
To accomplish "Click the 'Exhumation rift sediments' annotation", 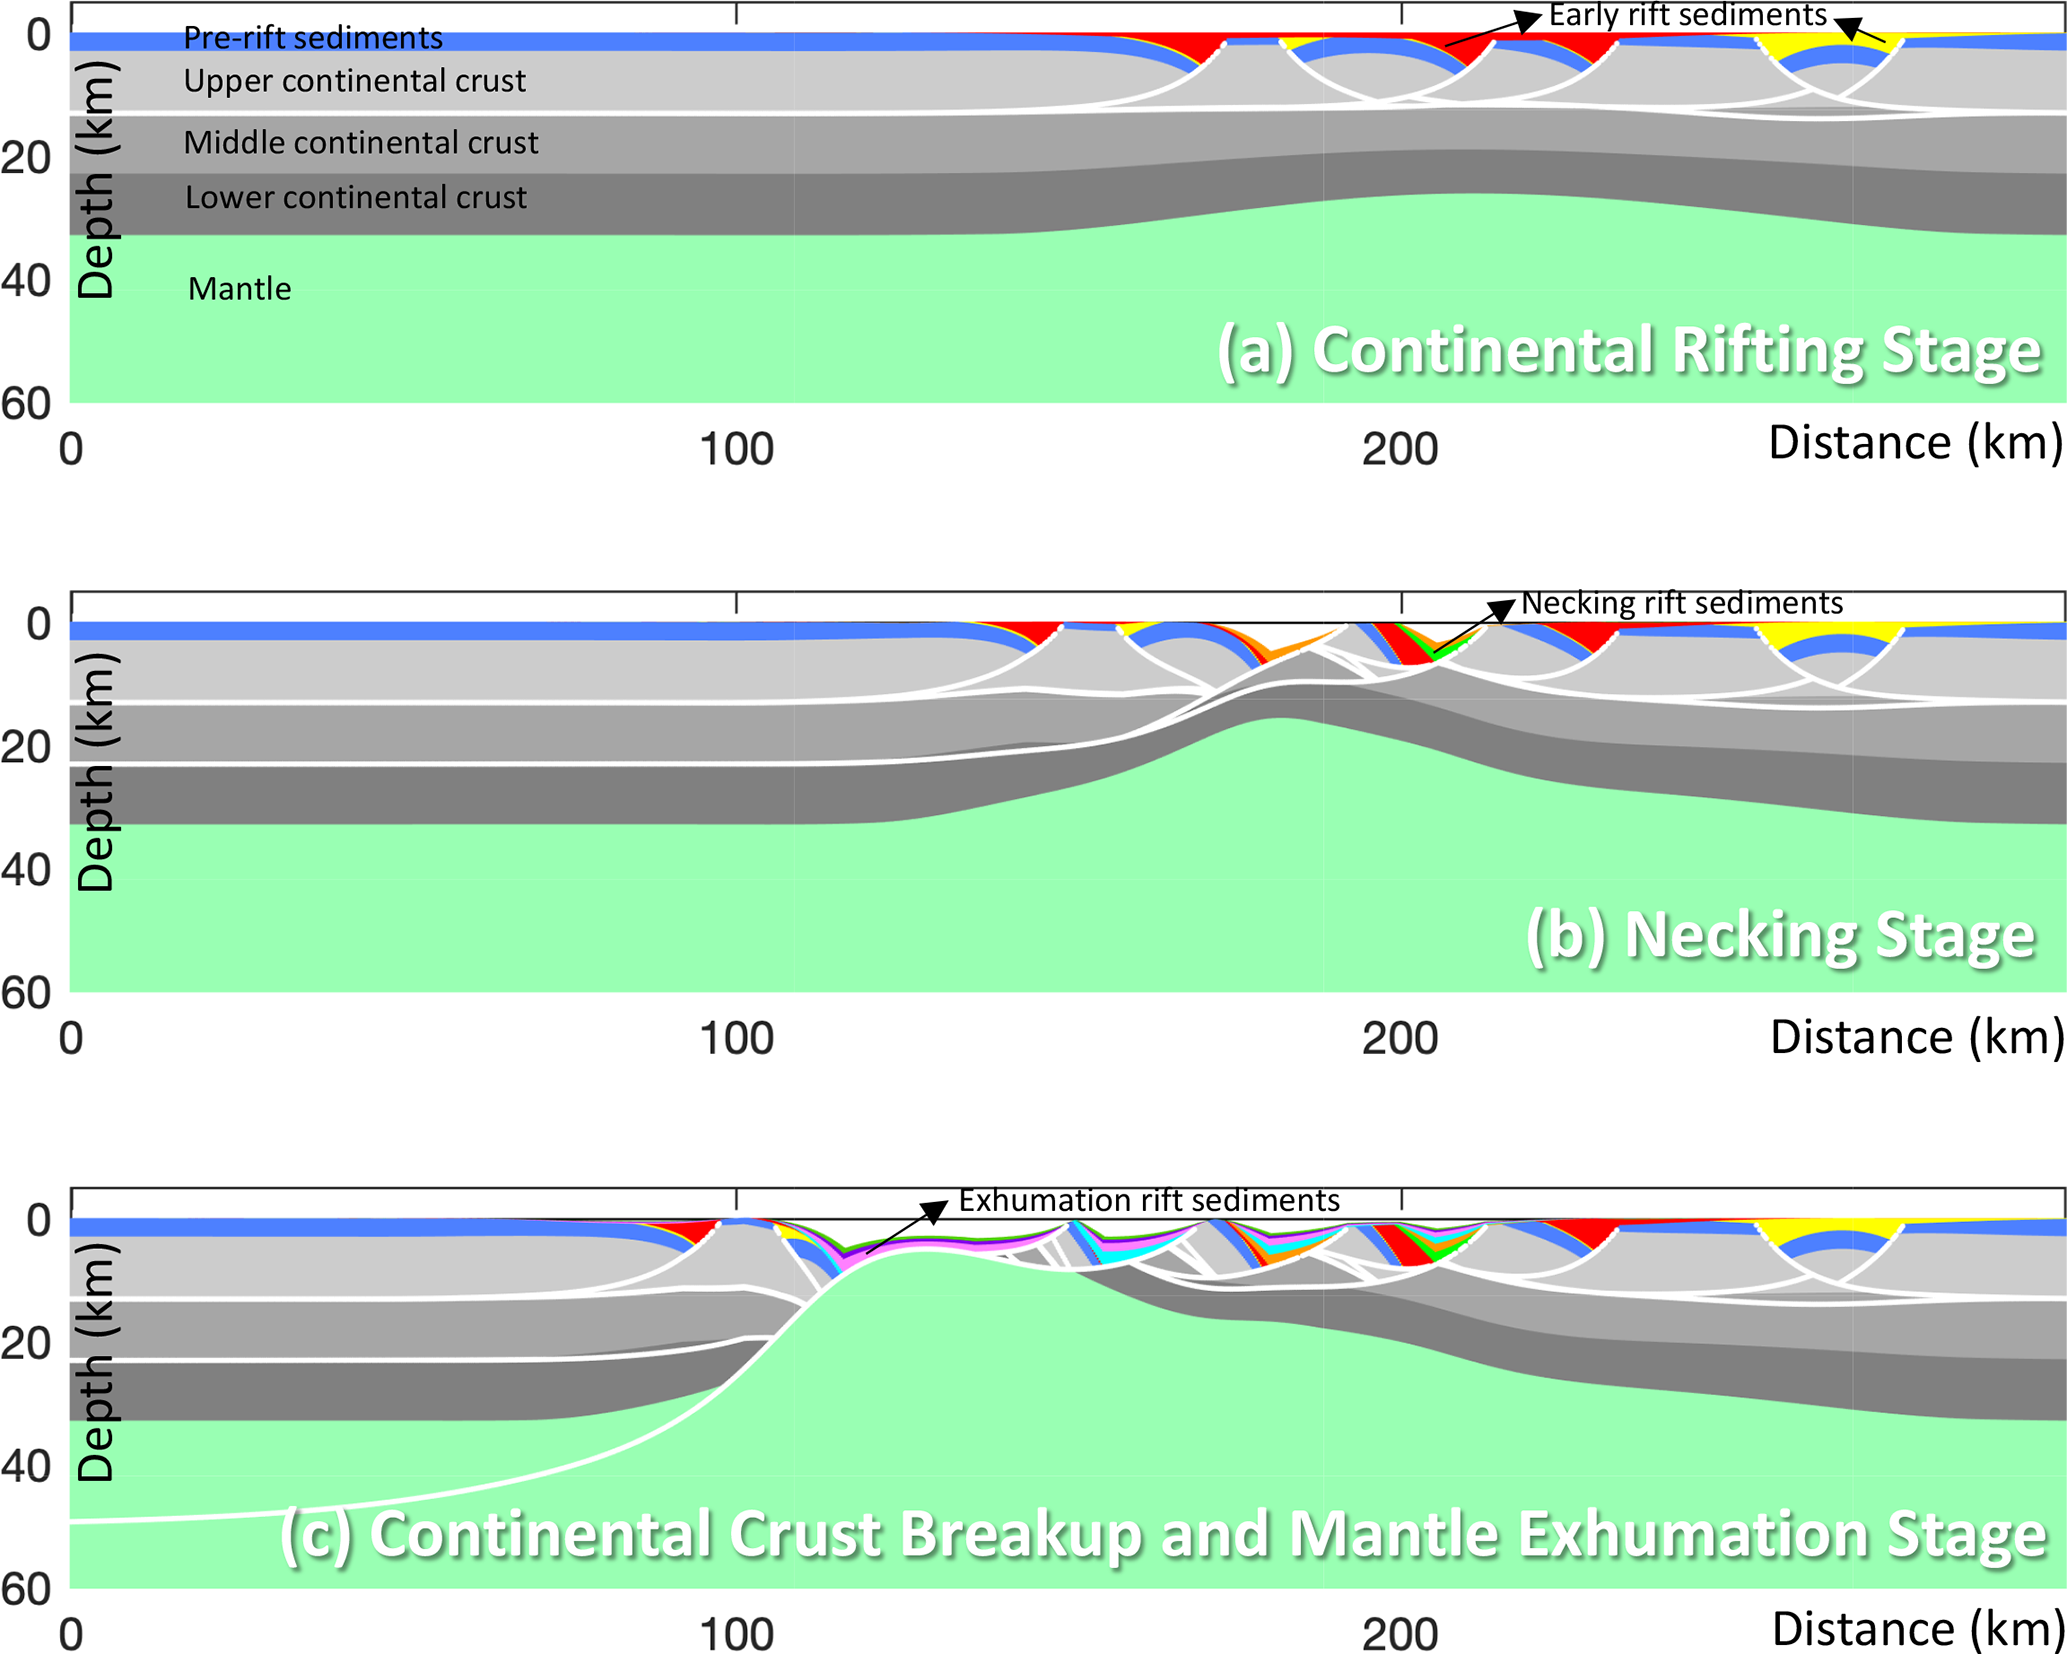I will click(x=1148, y=1200).
